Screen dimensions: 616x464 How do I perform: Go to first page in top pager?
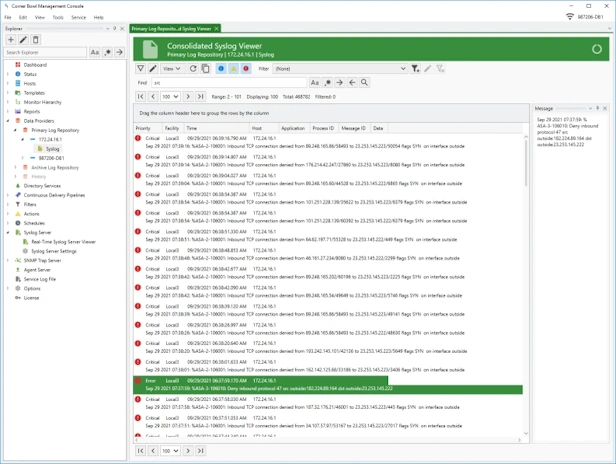coord(140,96)
